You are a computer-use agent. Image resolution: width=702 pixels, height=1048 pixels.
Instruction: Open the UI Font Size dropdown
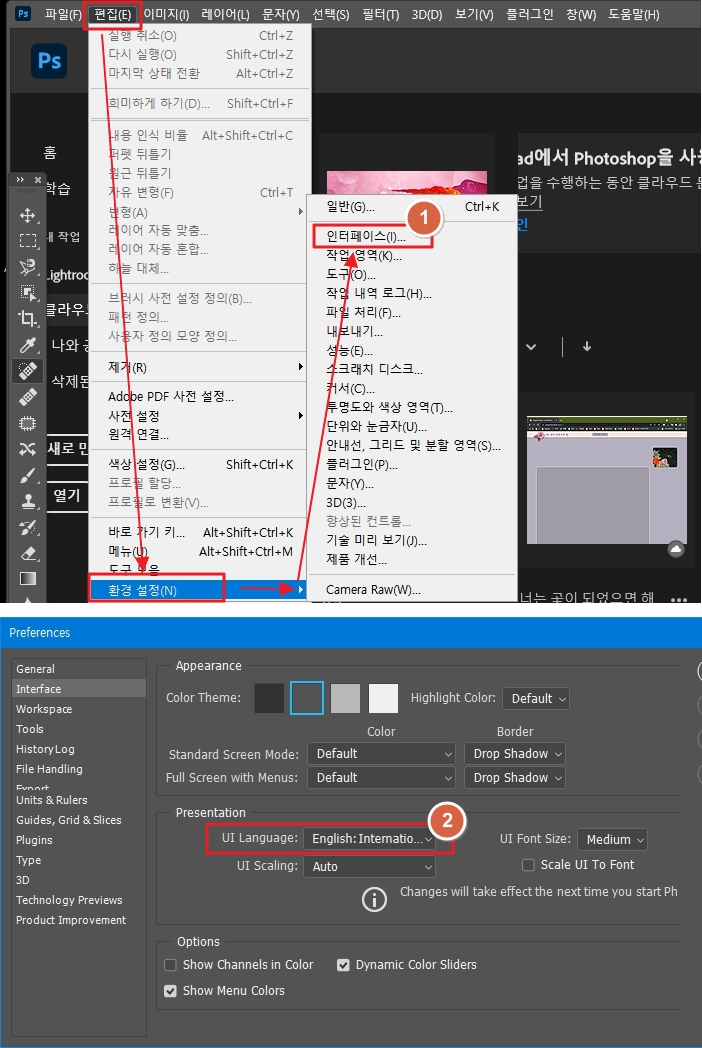(x=612, y=839)
